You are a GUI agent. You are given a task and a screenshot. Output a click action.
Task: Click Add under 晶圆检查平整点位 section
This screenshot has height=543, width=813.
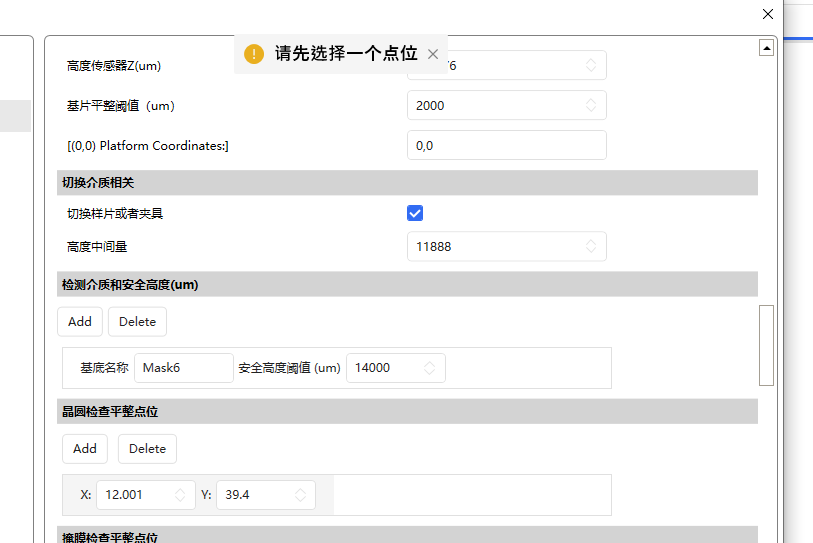tap(85, 448)
